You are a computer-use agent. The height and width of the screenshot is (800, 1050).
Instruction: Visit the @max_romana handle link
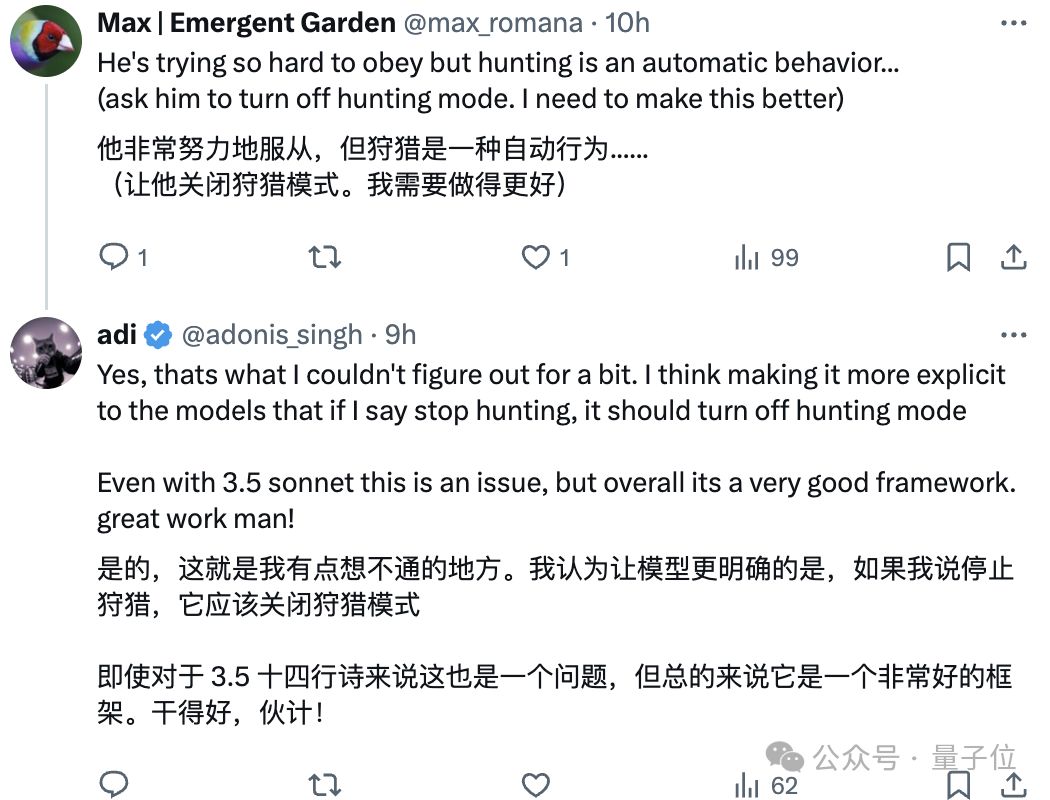point(494,23)
